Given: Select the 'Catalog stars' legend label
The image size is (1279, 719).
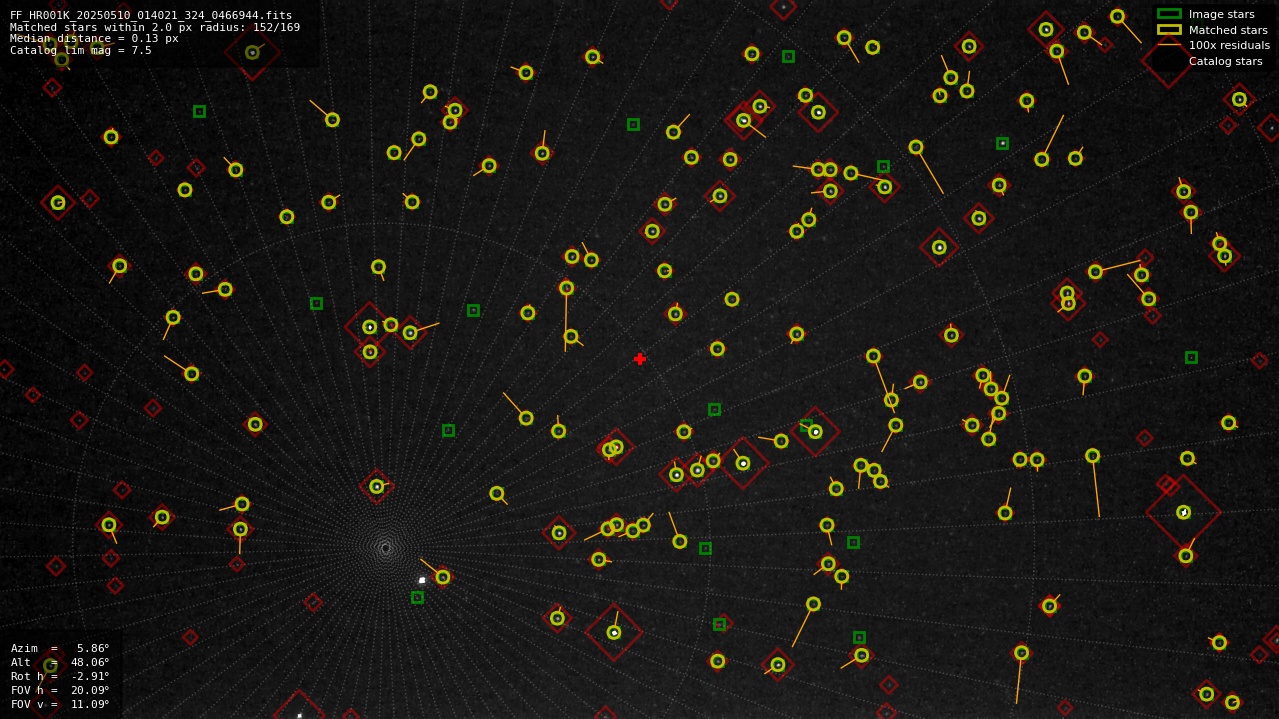Looking at the screenshot, I should pyautogui.click(x=1225, y=61).
